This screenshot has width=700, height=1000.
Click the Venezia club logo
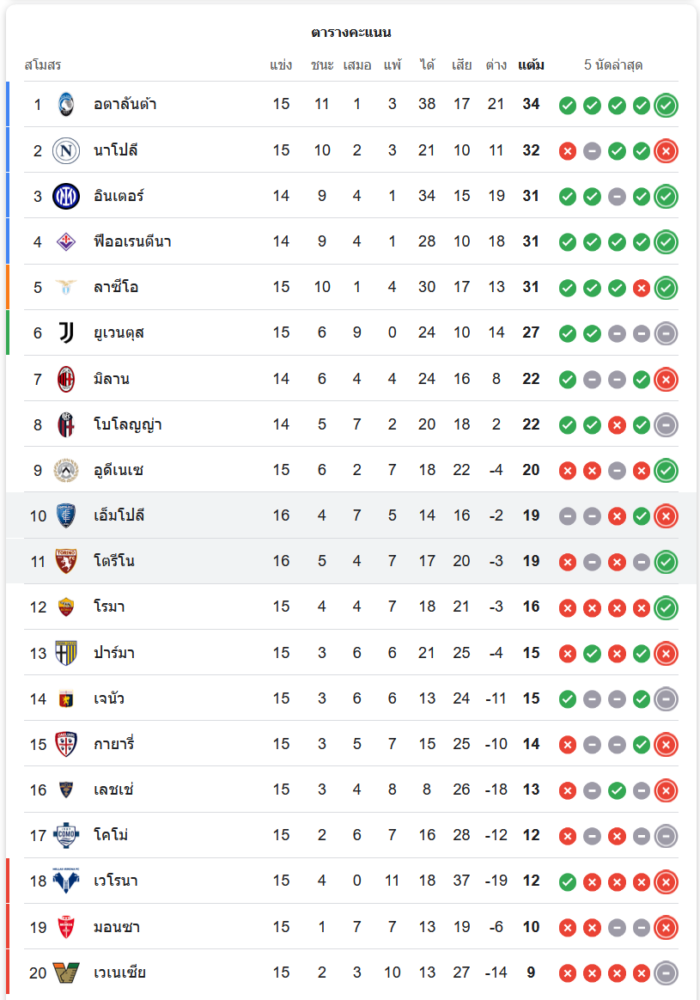[x=66, y=972]
